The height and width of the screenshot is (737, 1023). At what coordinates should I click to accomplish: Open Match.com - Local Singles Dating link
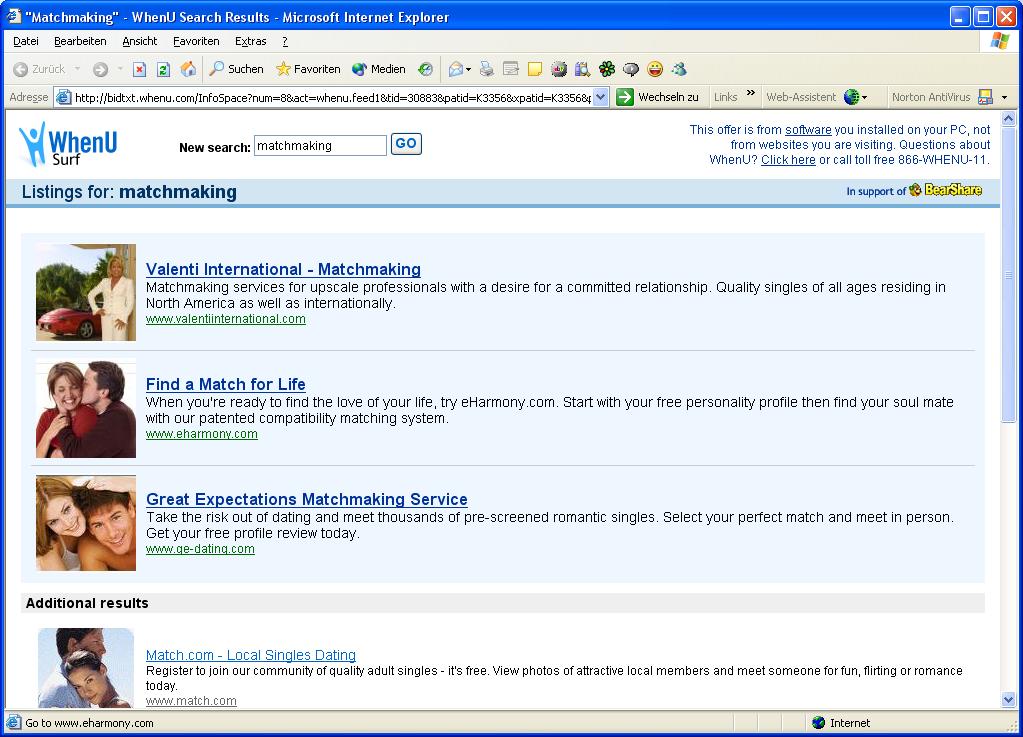tap(251, 655)
